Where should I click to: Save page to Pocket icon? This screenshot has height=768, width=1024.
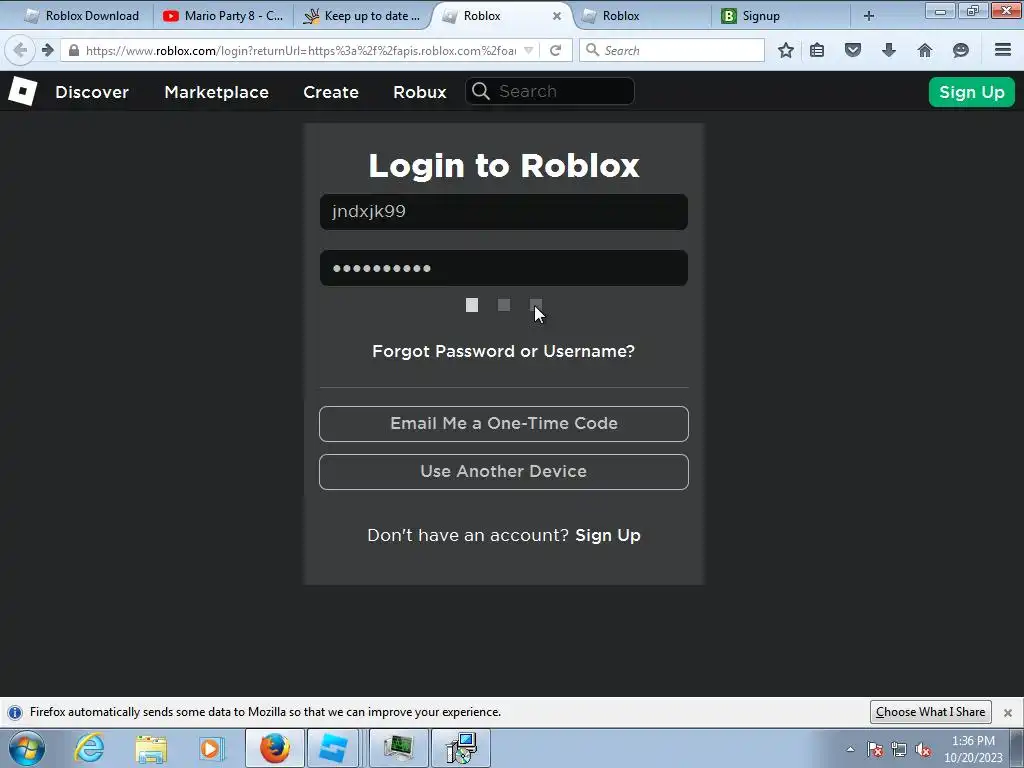point(853,50)
